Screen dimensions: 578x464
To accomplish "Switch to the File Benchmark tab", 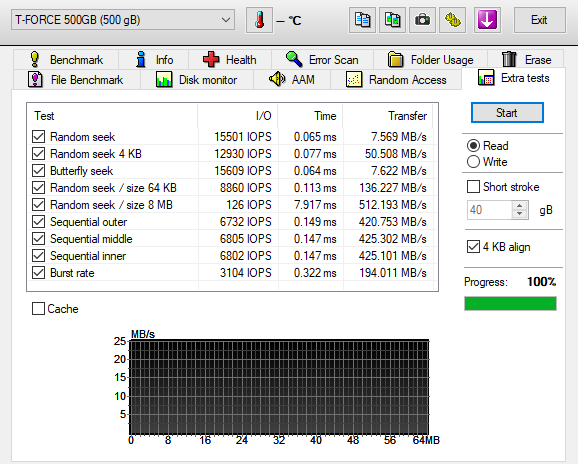I will coord(76,80).
